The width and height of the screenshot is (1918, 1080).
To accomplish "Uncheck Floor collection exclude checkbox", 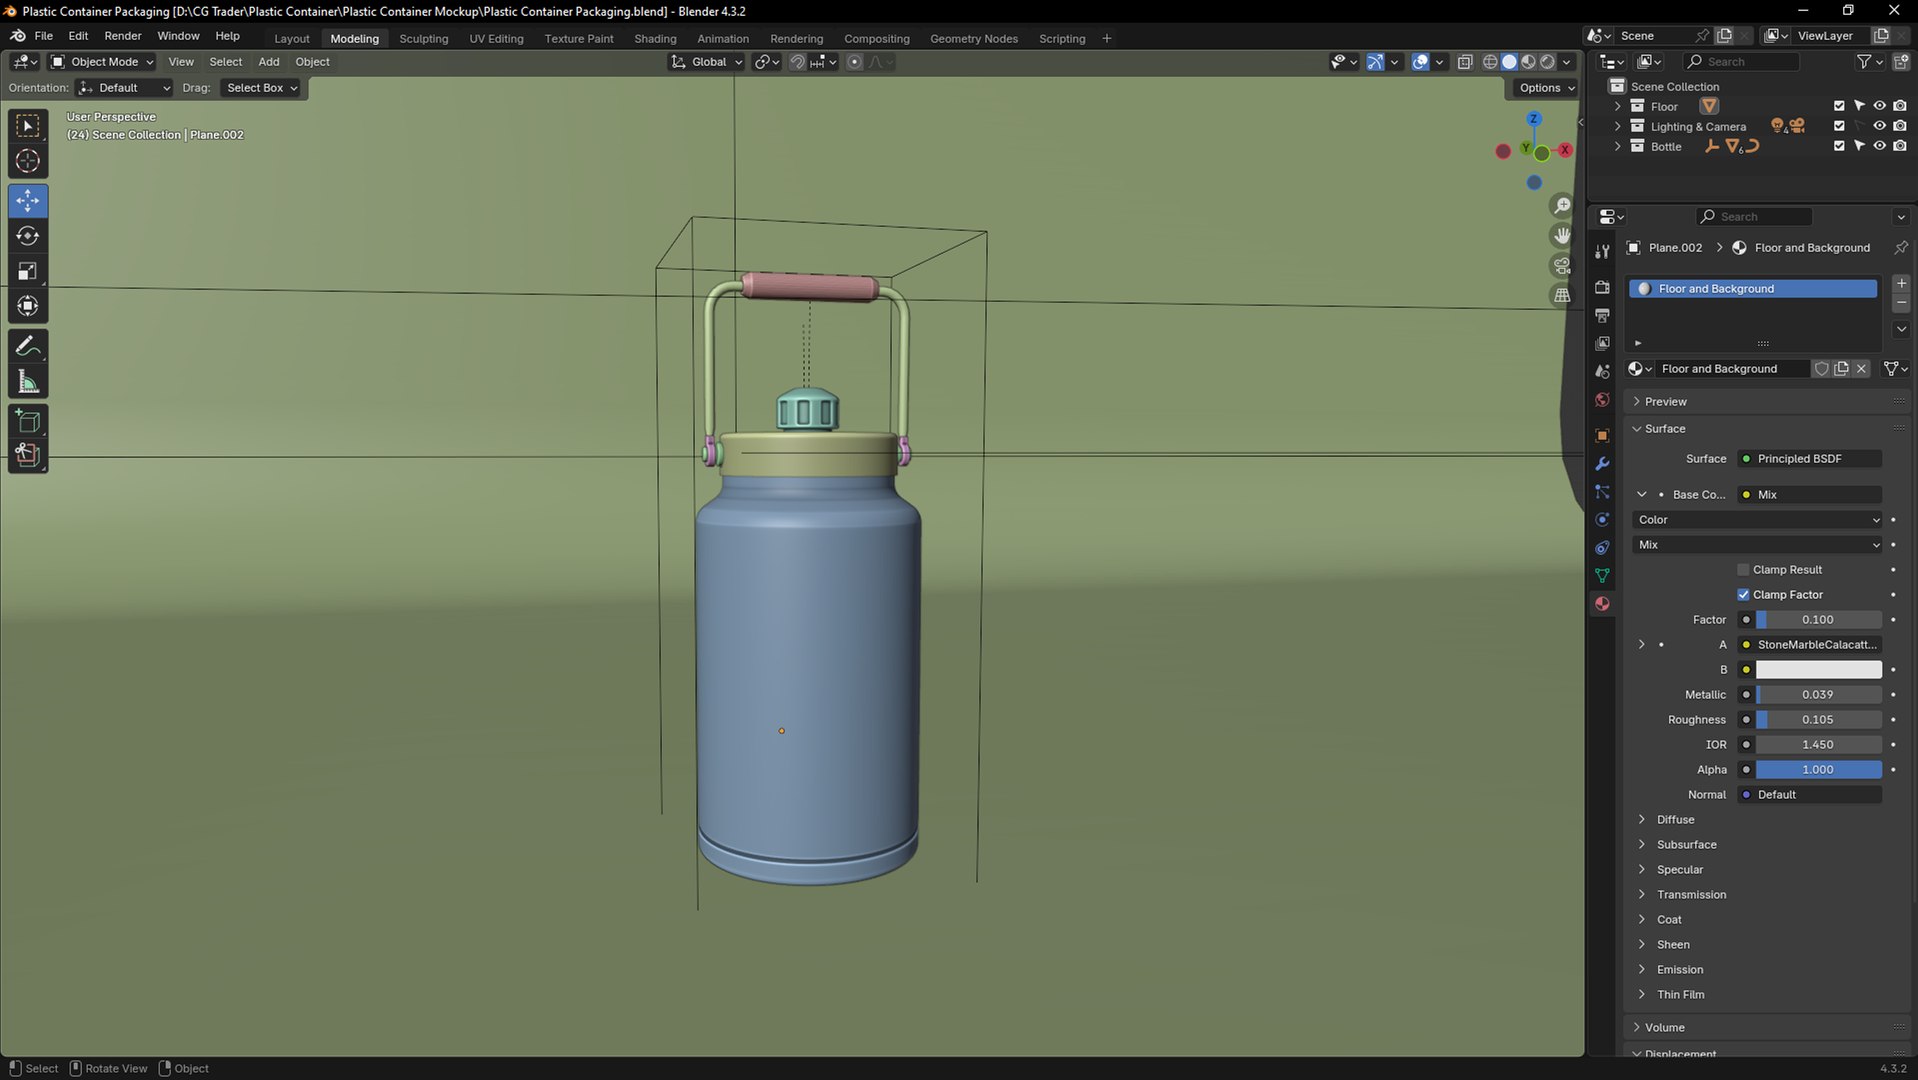I will click(1838, 106).
